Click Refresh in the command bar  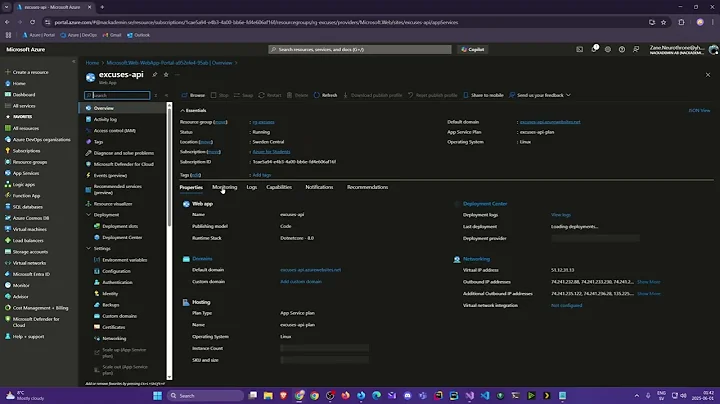click(325, 95)
